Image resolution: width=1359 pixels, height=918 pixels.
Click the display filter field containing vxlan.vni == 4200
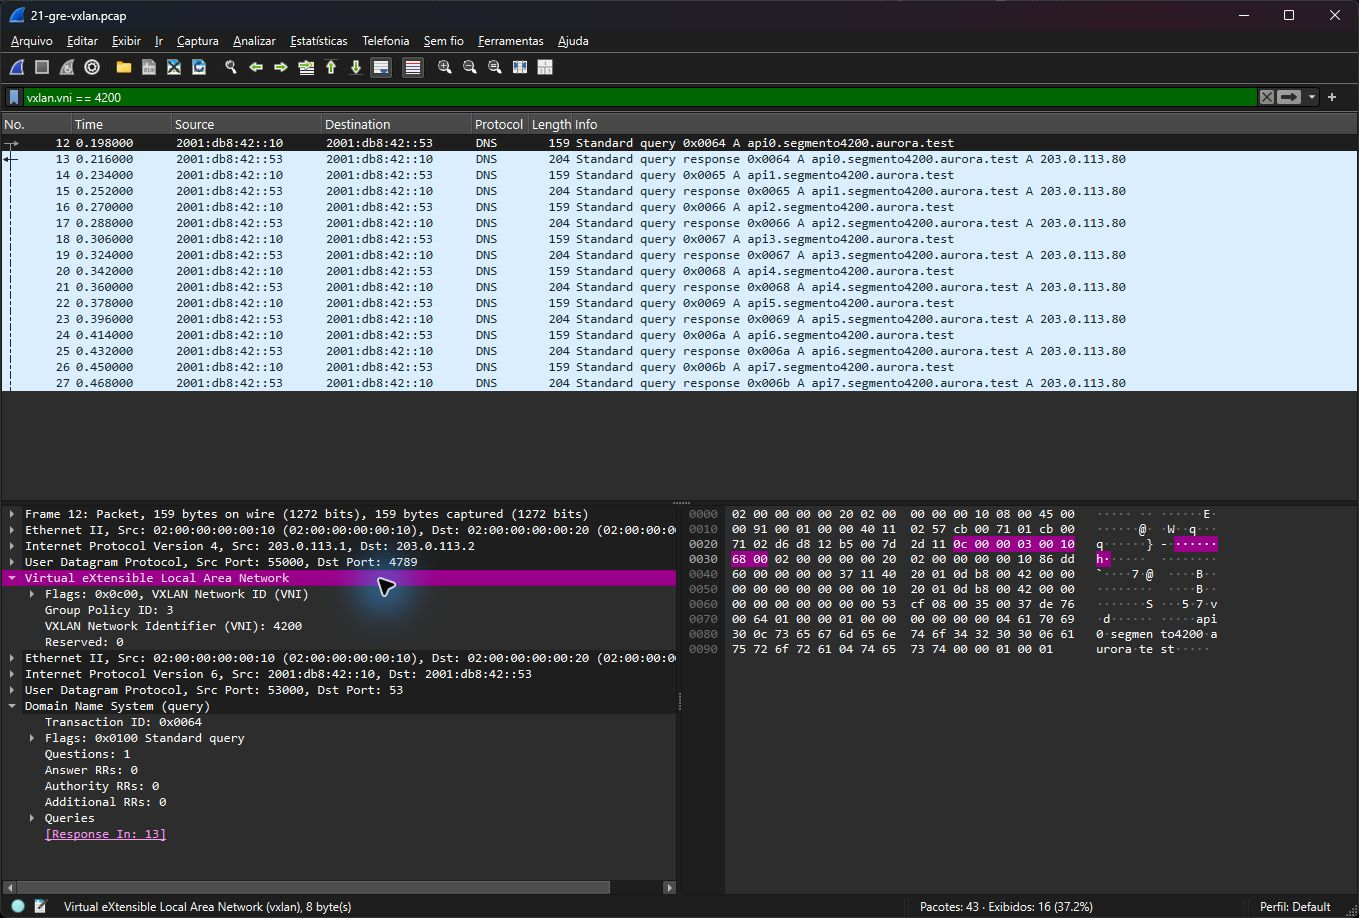tap(640, 97)
